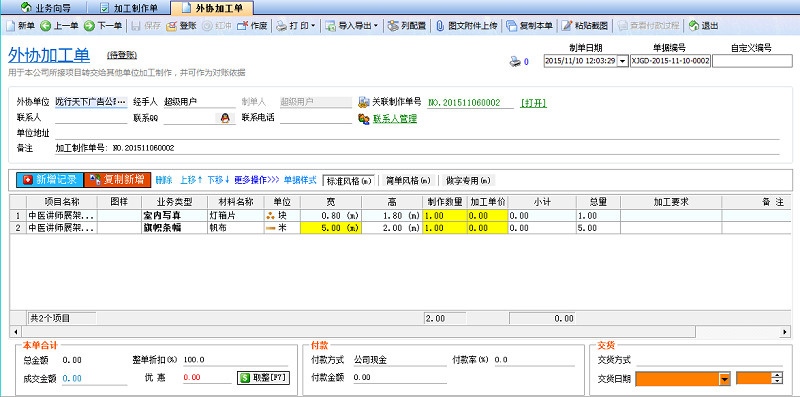Click the delivery time spinner arrows
Image resolution: width=800 pixels, height=397 pixels.
tap(777, 378)
